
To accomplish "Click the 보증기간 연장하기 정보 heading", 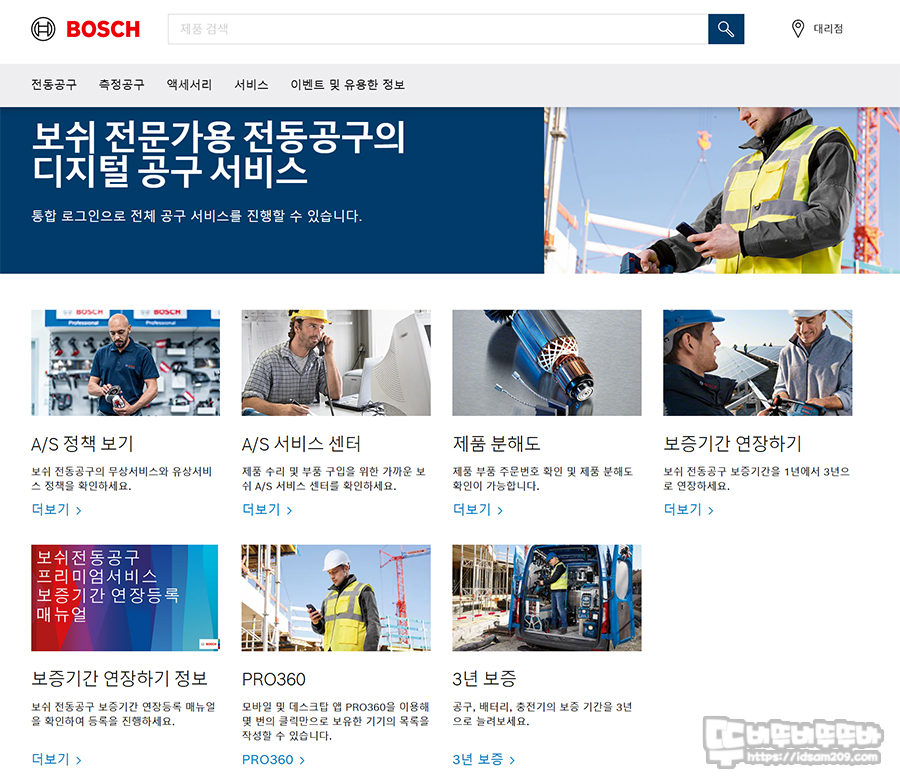I will point(119,678).
